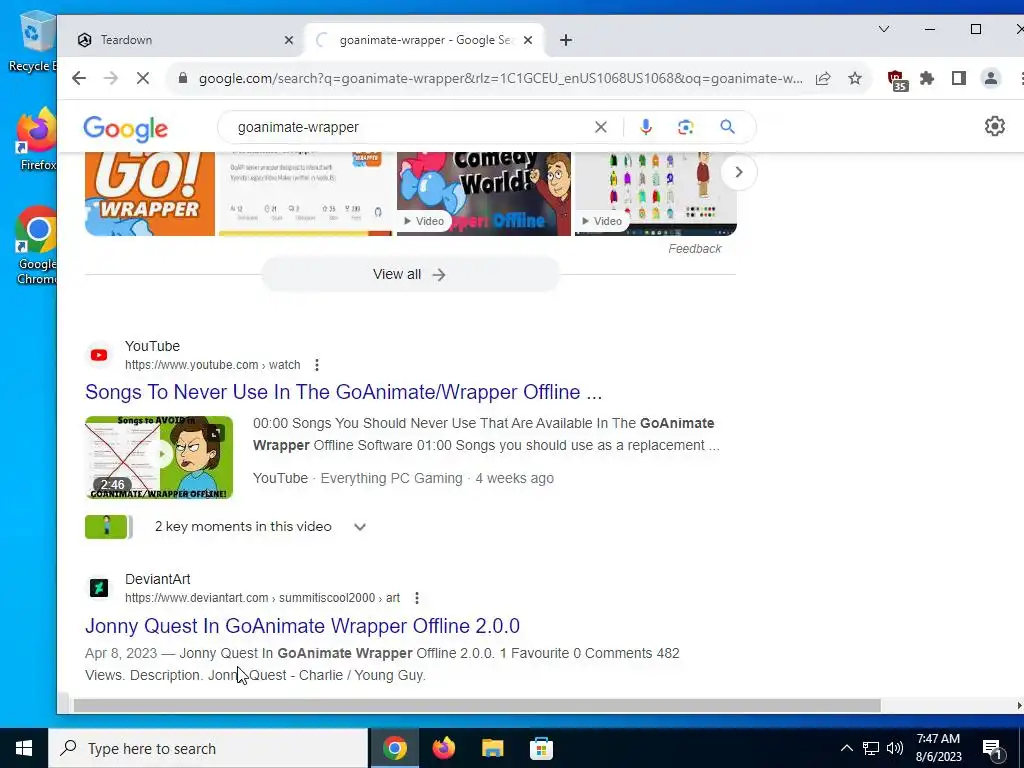Open the Chrome tab search dropdown
The width and height of the screenshot is (1024, 768).
click(x=884, y=29)
